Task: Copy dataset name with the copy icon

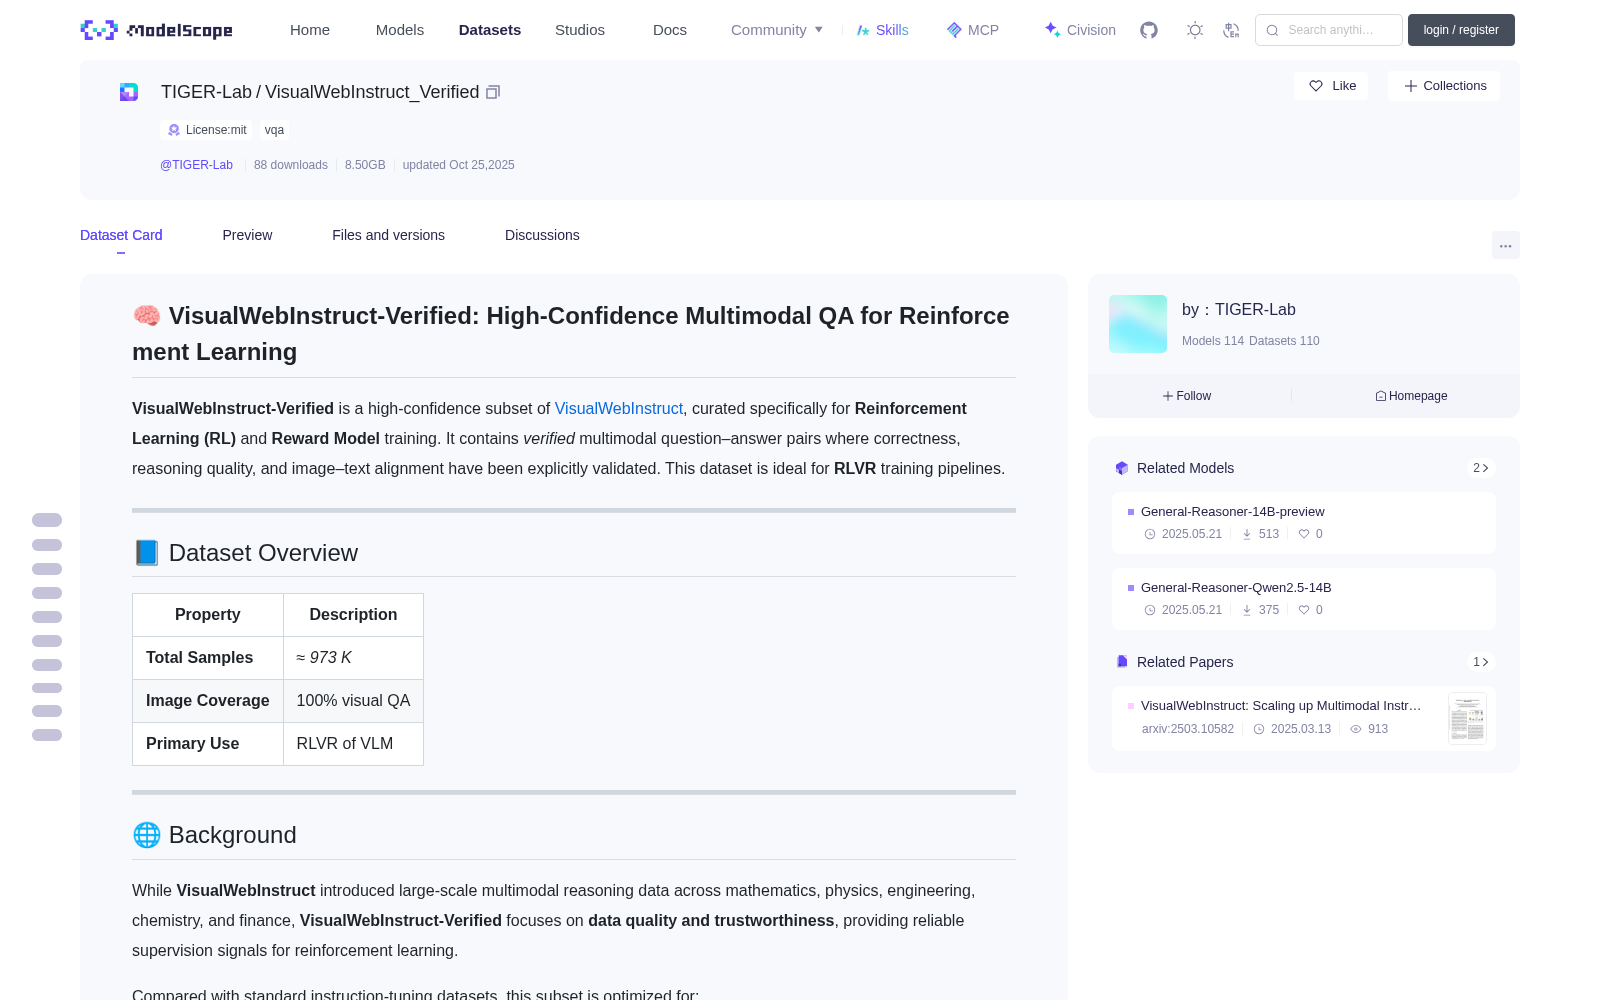Action: coord(493,92)
